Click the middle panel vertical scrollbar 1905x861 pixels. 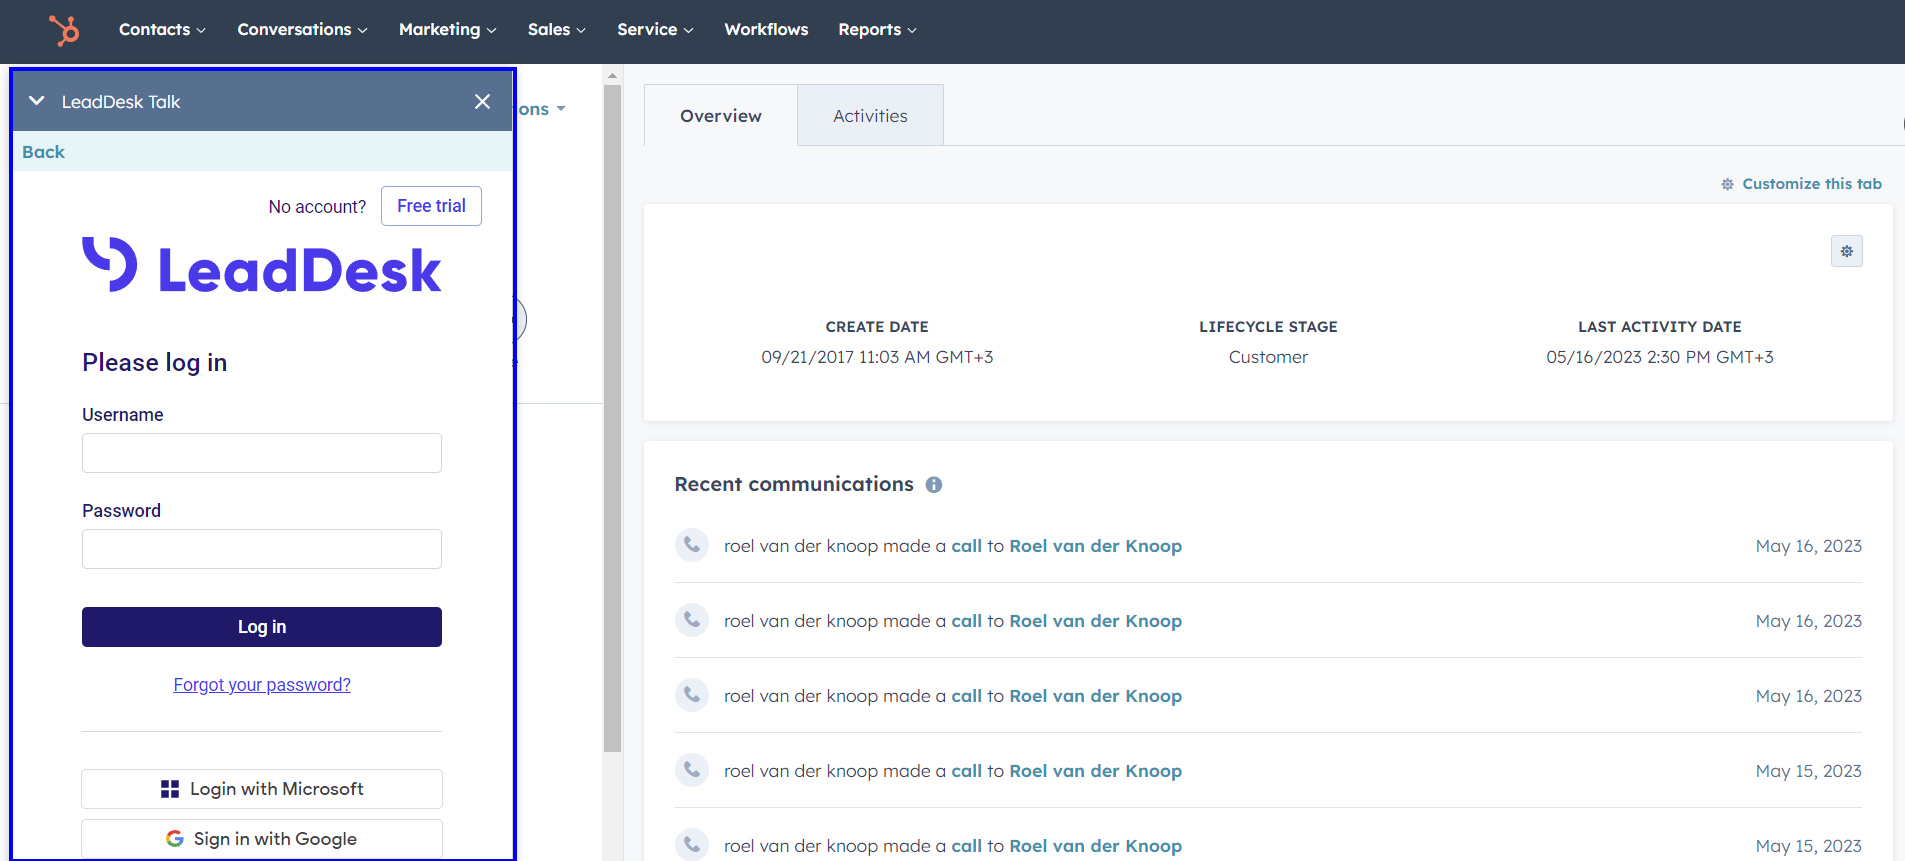click(x=613, y=418)
